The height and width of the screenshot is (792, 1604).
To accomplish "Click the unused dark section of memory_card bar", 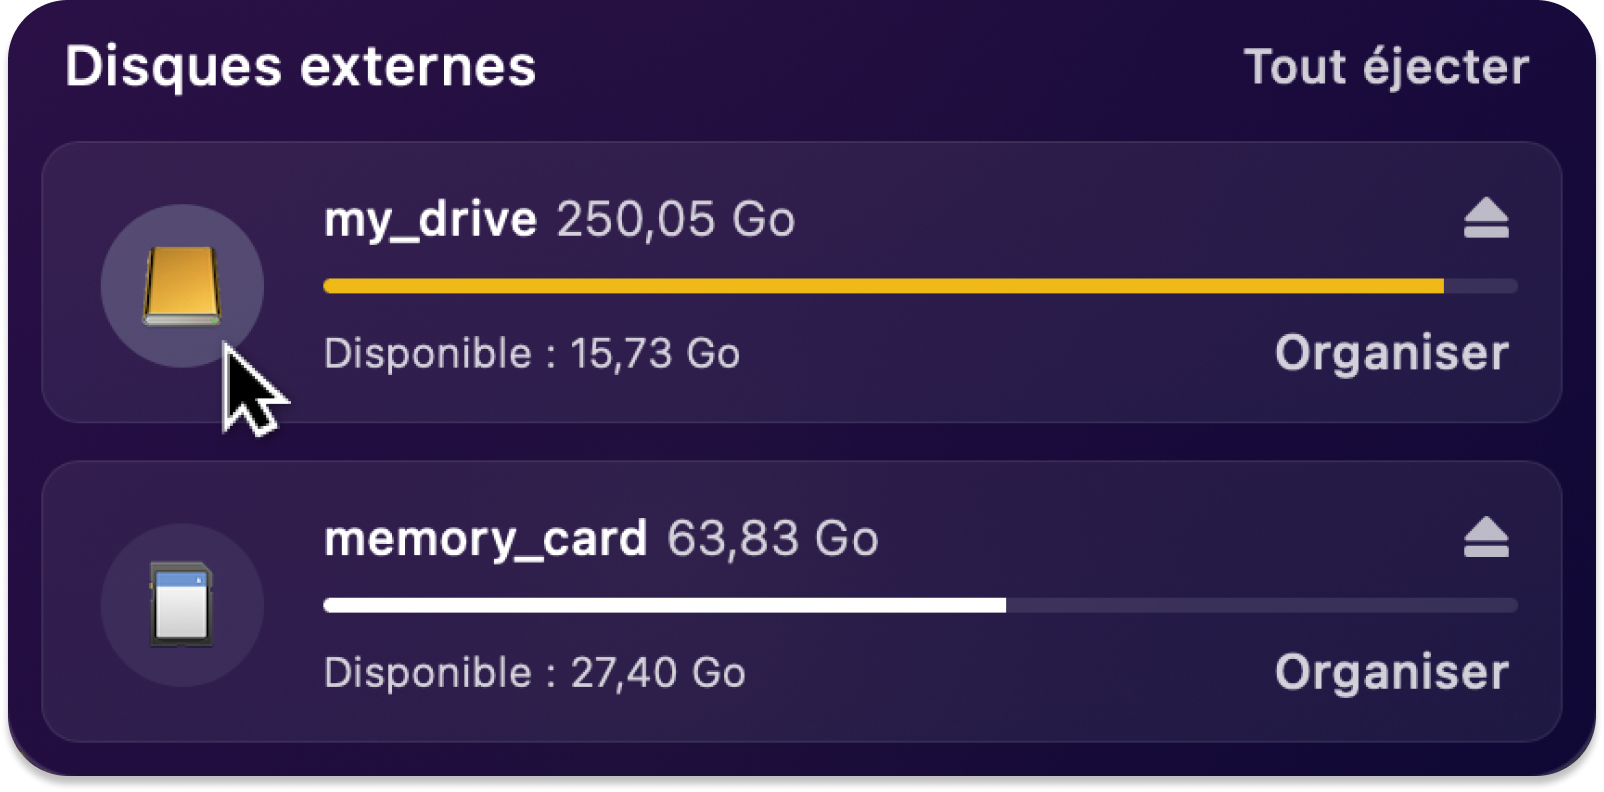I will tap(1262, 605).
